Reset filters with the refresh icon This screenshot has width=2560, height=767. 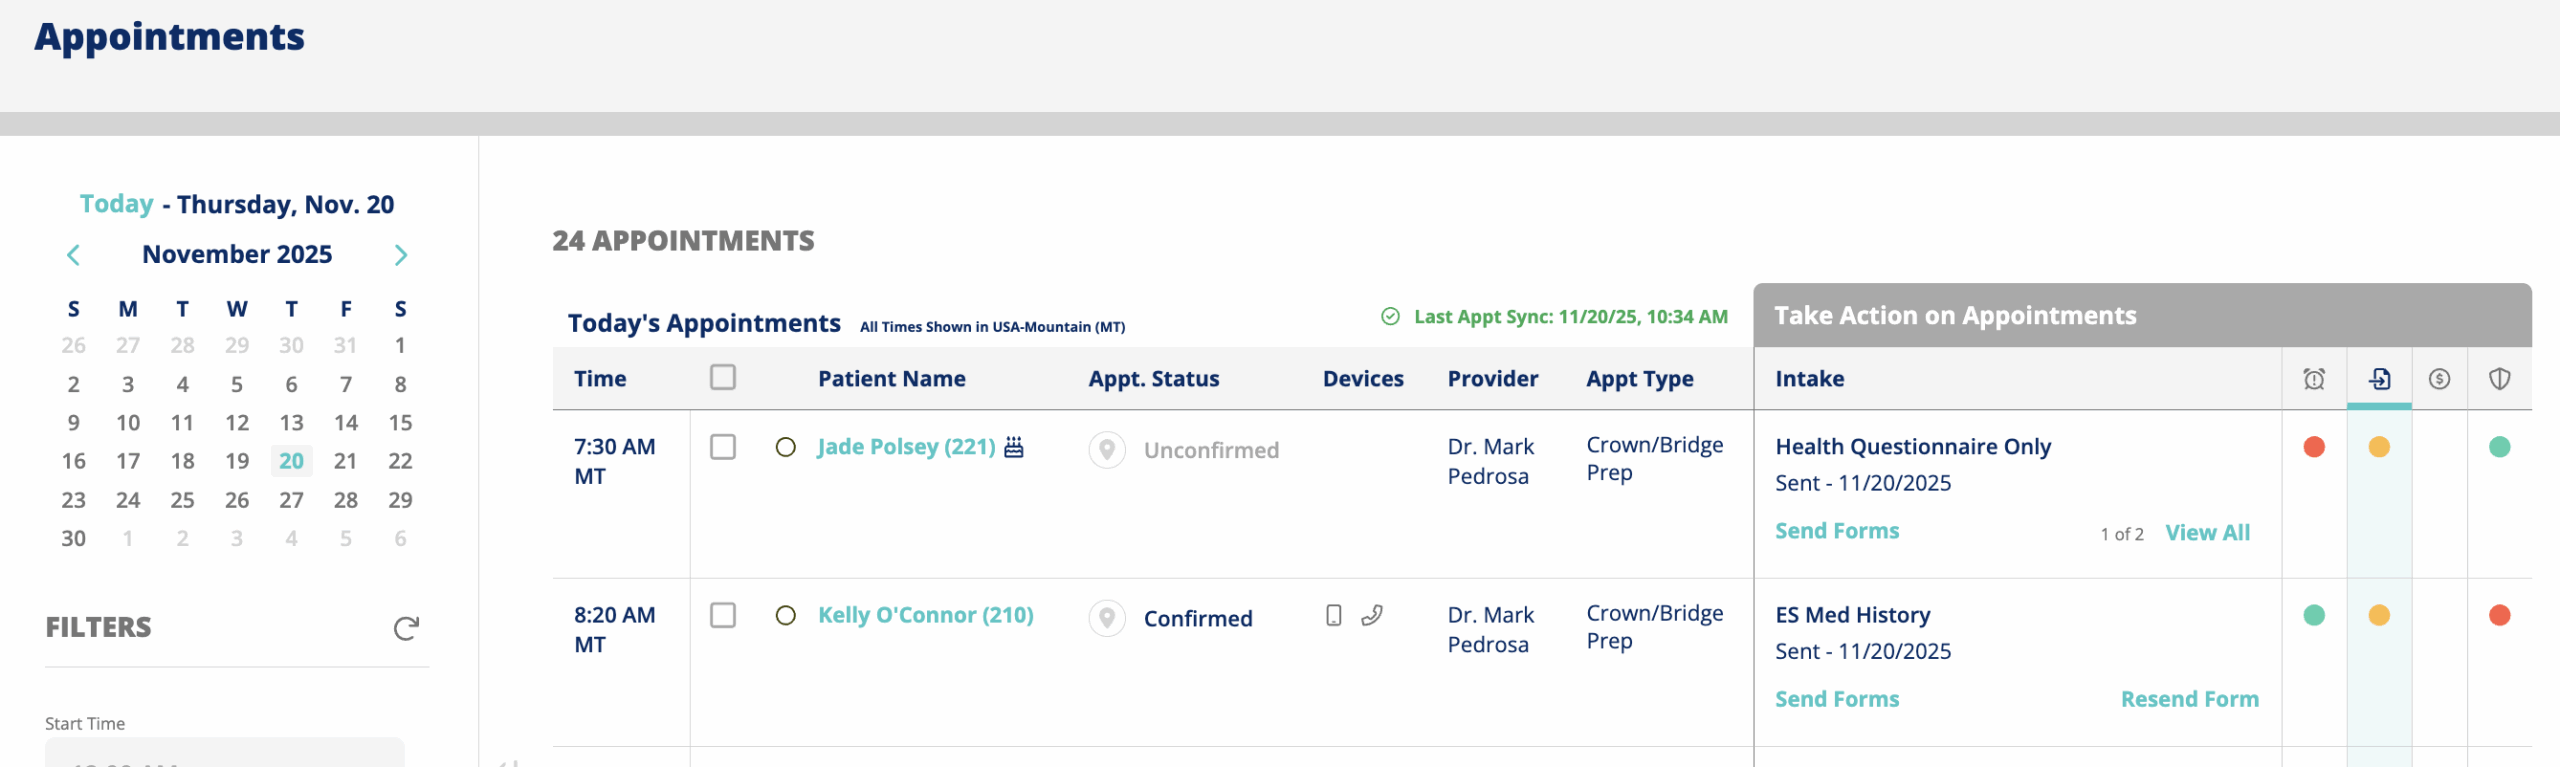pyautogui.click(x=406, y=628)
